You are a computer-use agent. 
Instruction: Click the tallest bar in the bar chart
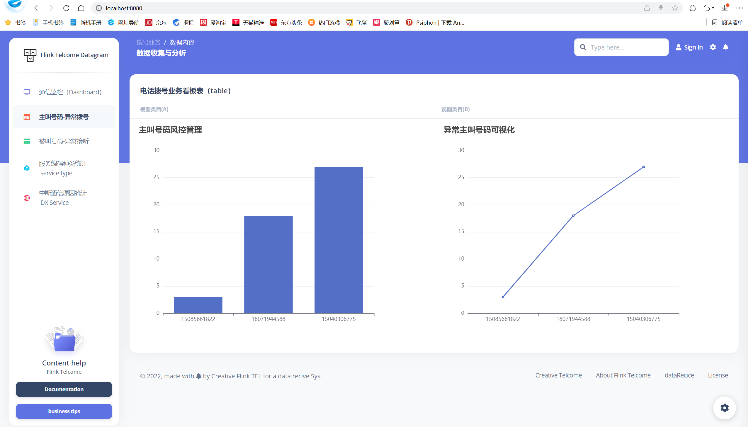[338, 240]
